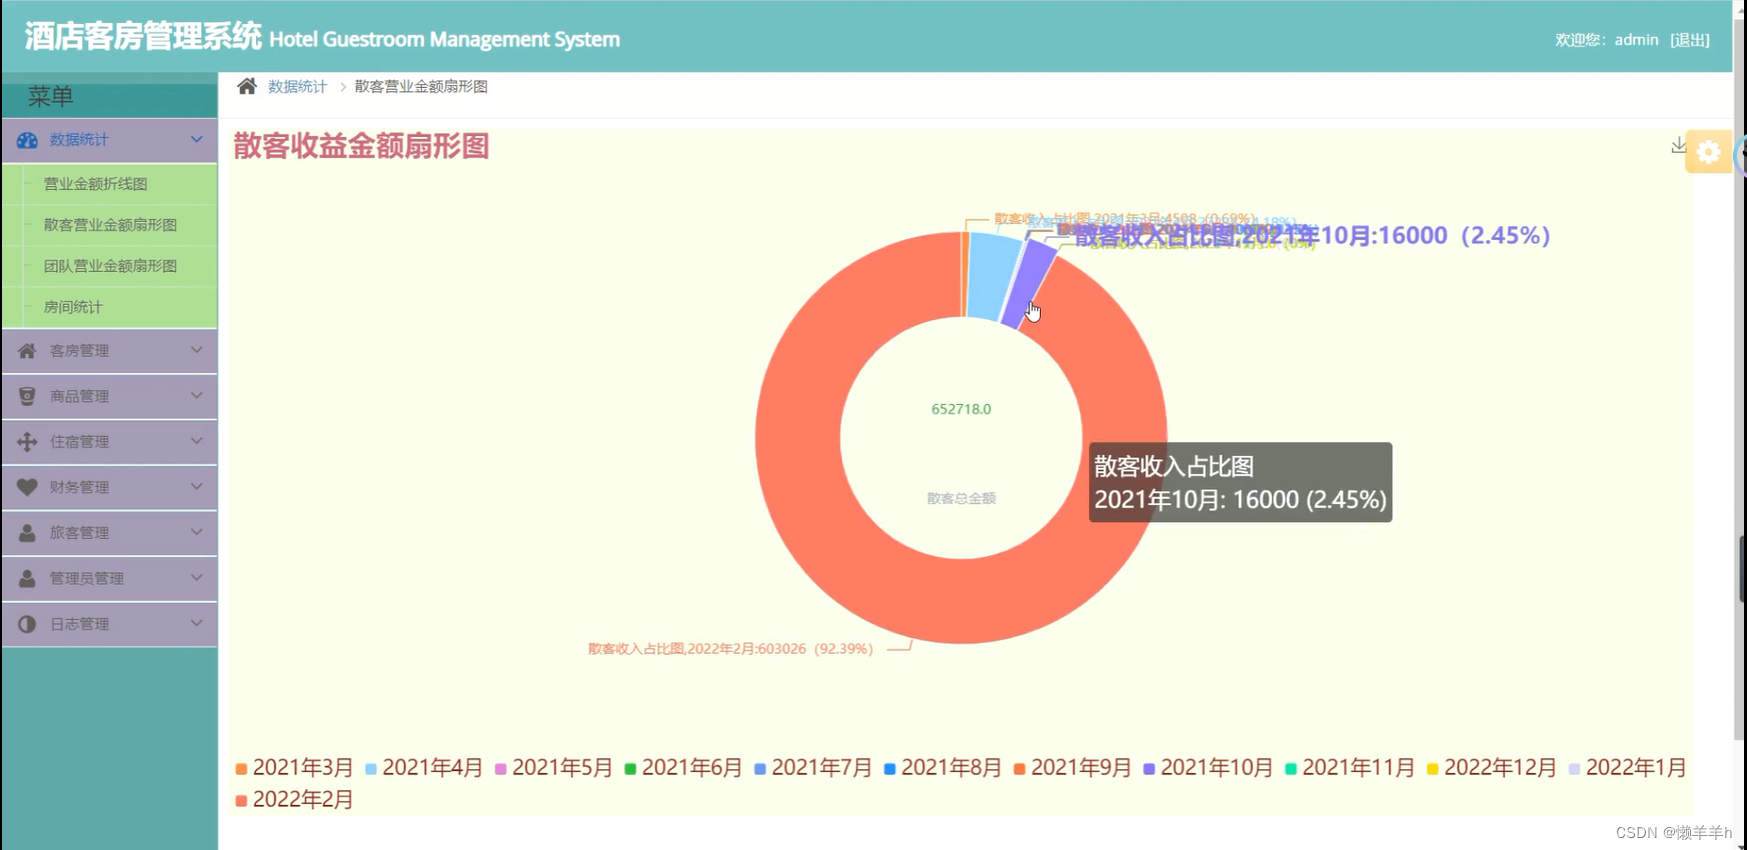Expand the 财务管理 menu chevron

point(197,487)
